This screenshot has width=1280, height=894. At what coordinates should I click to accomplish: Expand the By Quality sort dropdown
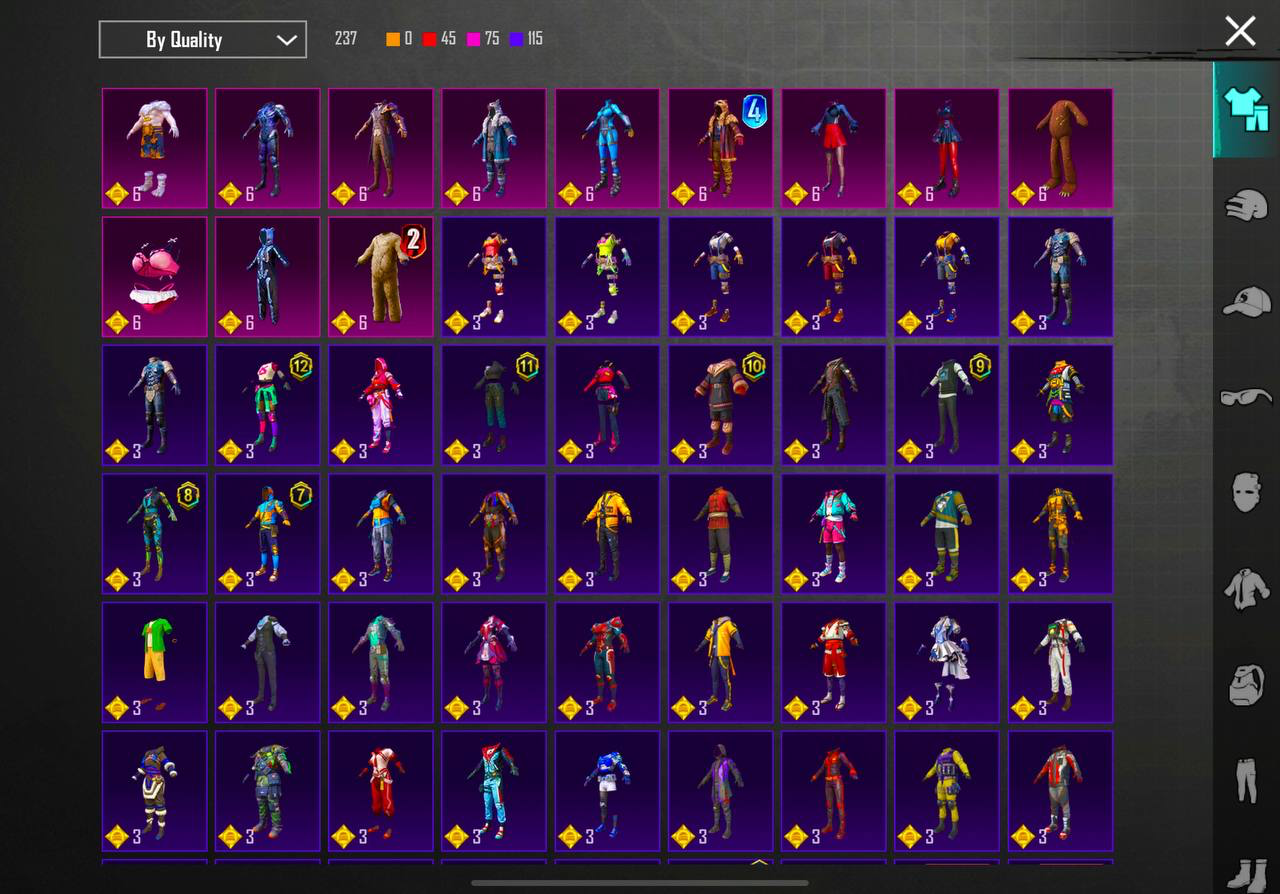(x=203, y=40)
